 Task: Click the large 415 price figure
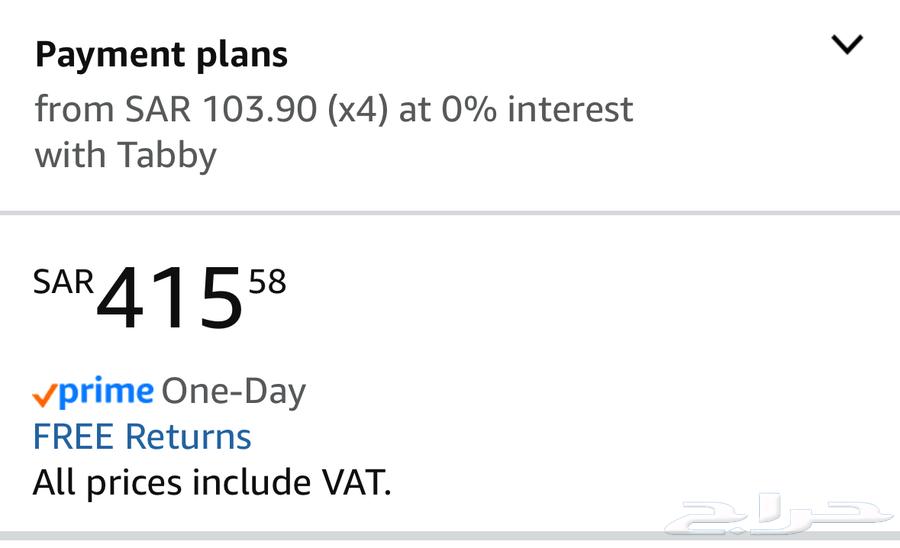(x=170, y=299)
